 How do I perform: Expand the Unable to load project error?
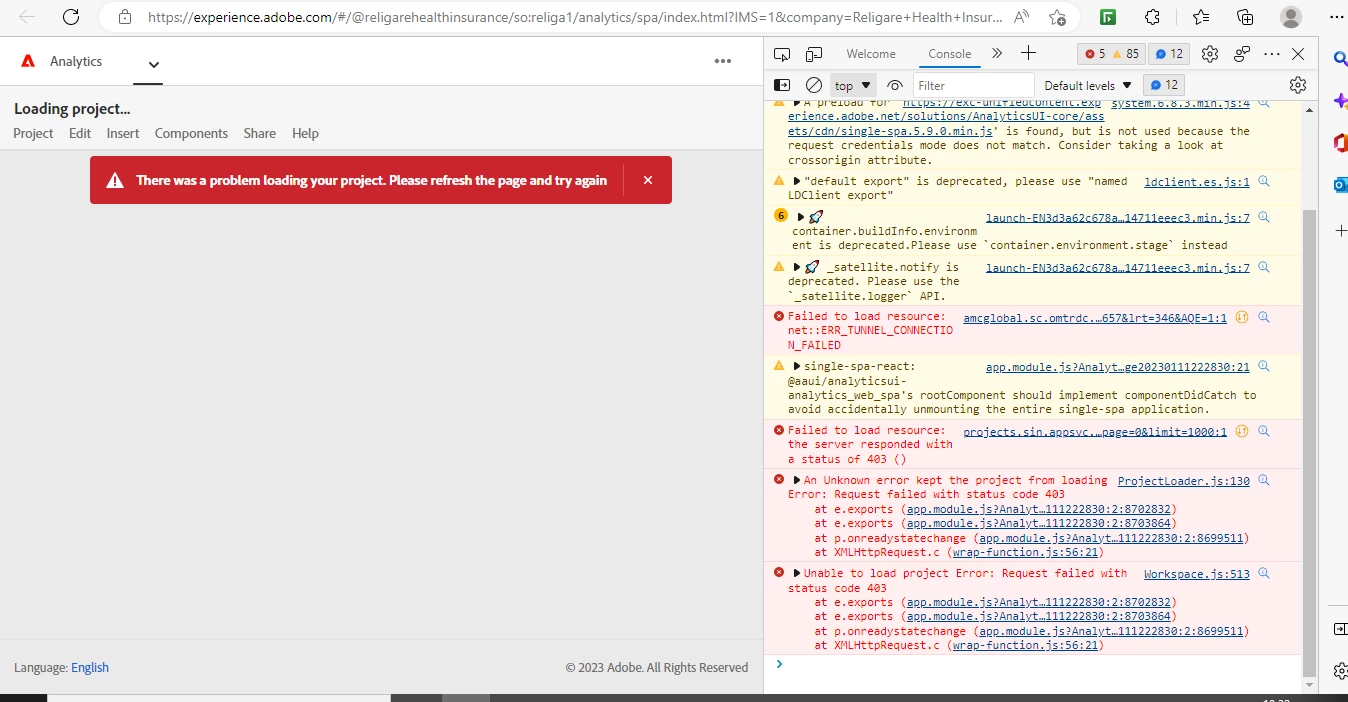point(797,573)
